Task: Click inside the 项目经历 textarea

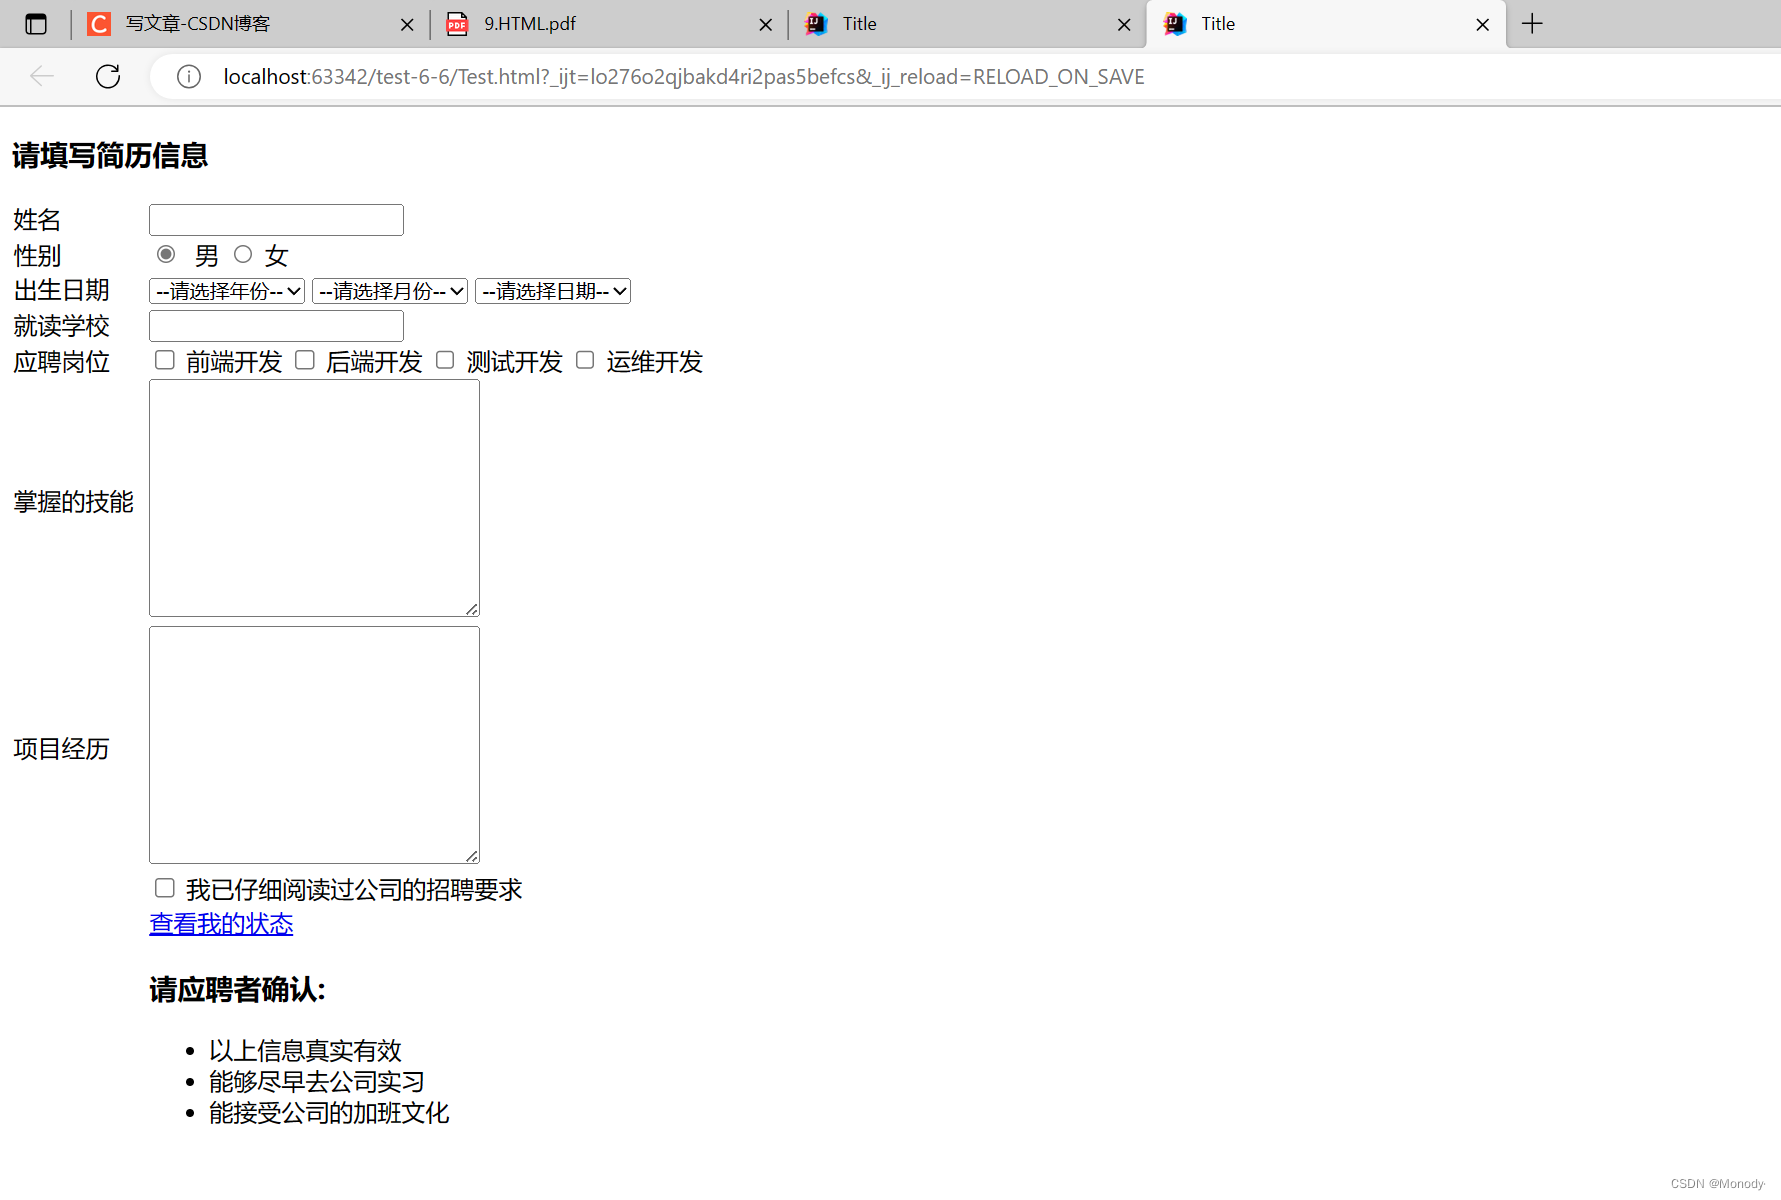Action: (x=314, y=745)
